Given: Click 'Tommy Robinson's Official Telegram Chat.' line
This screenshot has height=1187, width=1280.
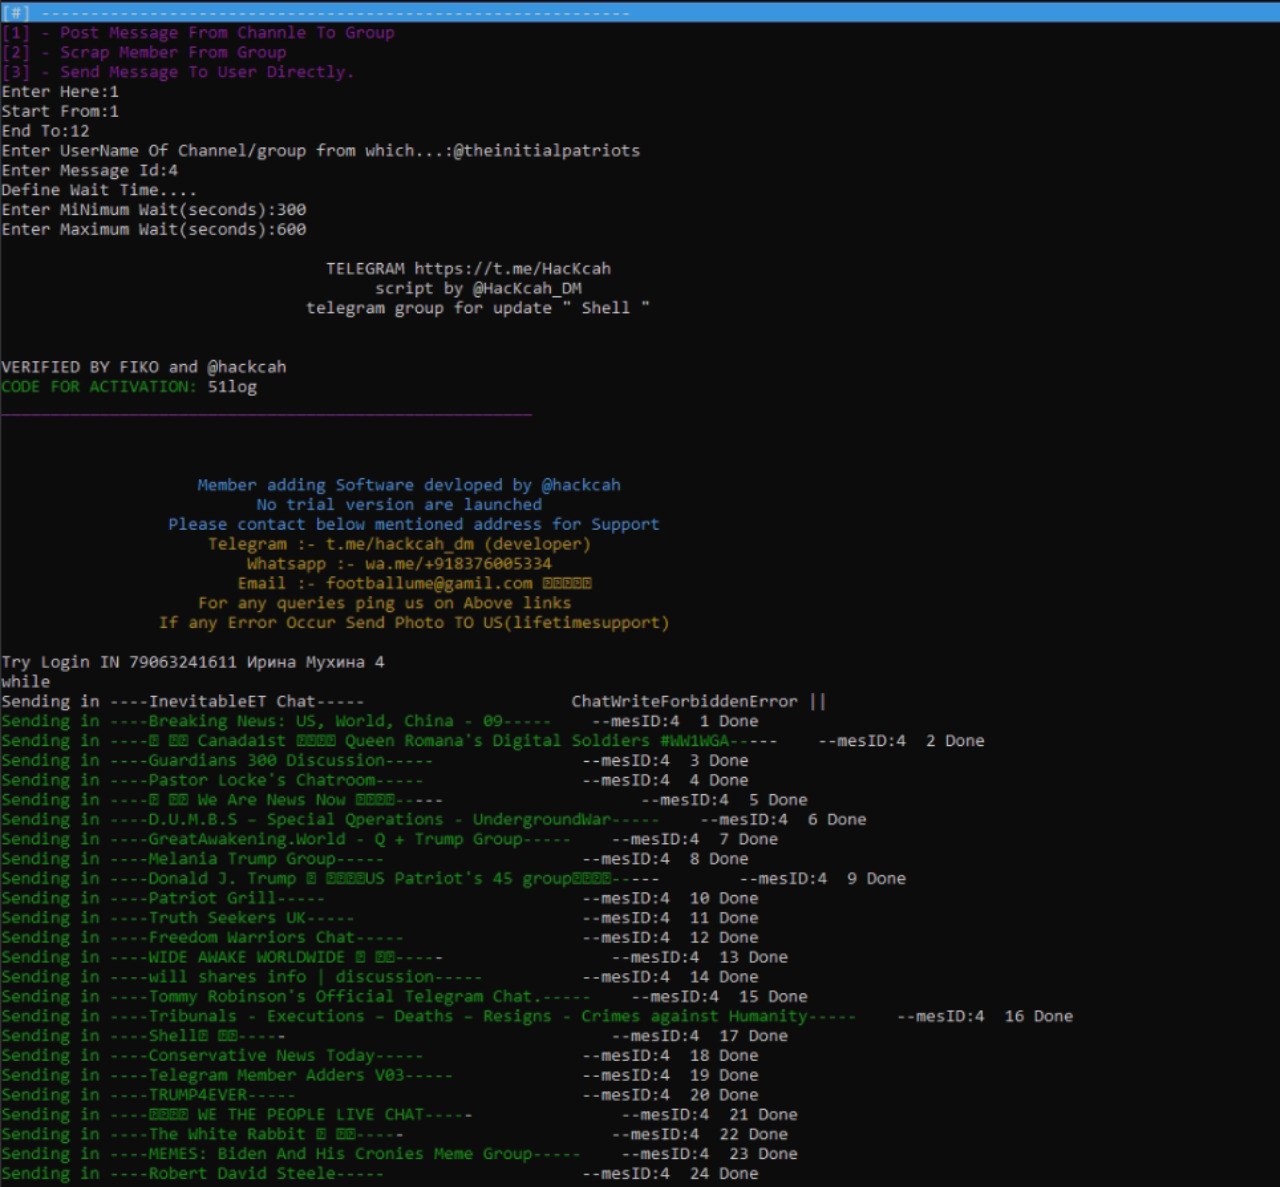Looking at the screenshot, I should [x=404, y=997].
